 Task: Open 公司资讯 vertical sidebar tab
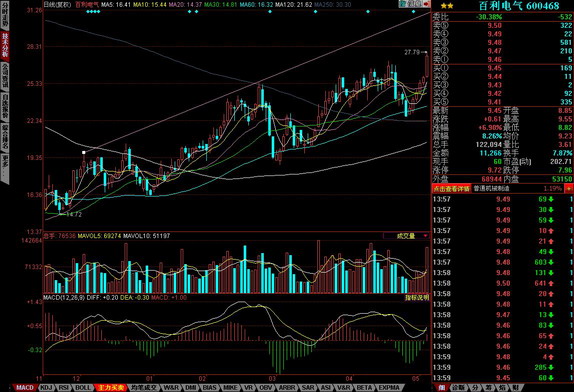tap(5, 75)
